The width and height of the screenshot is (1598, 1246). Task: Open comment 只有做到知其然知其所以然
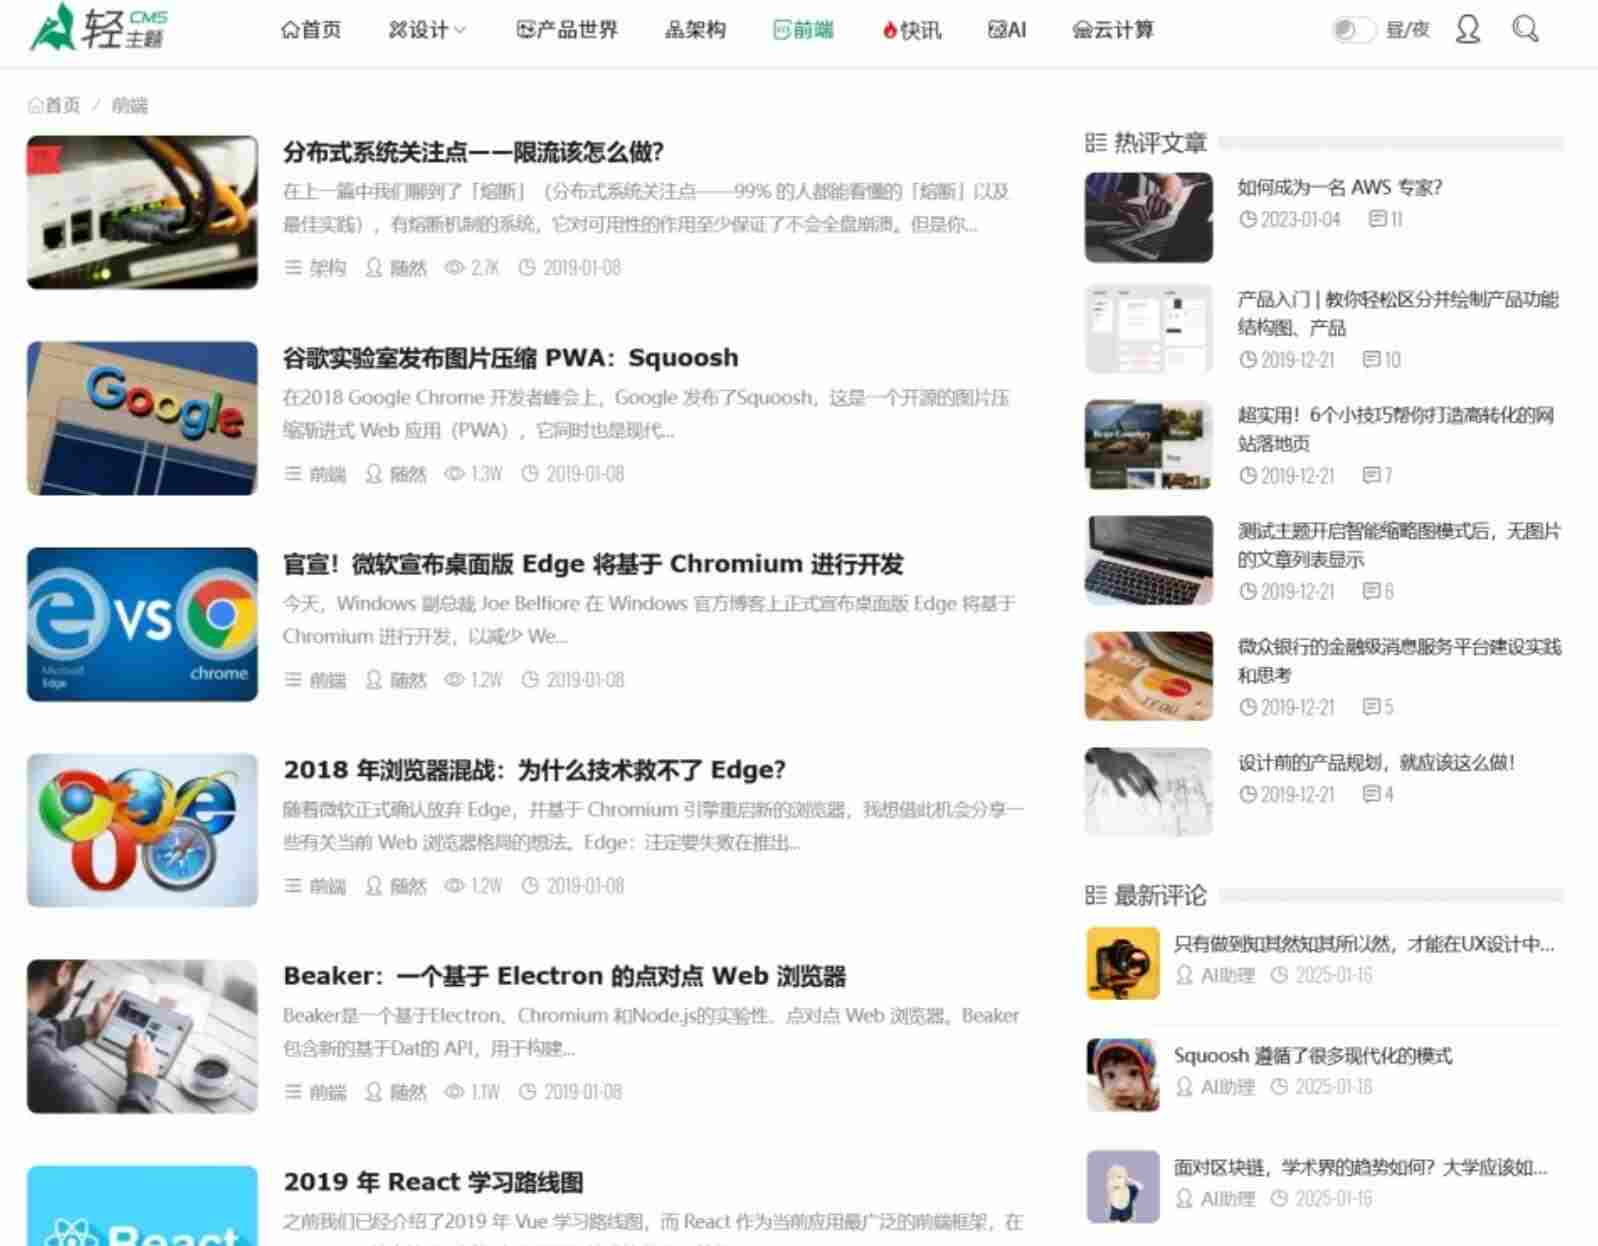(1364, 944)
